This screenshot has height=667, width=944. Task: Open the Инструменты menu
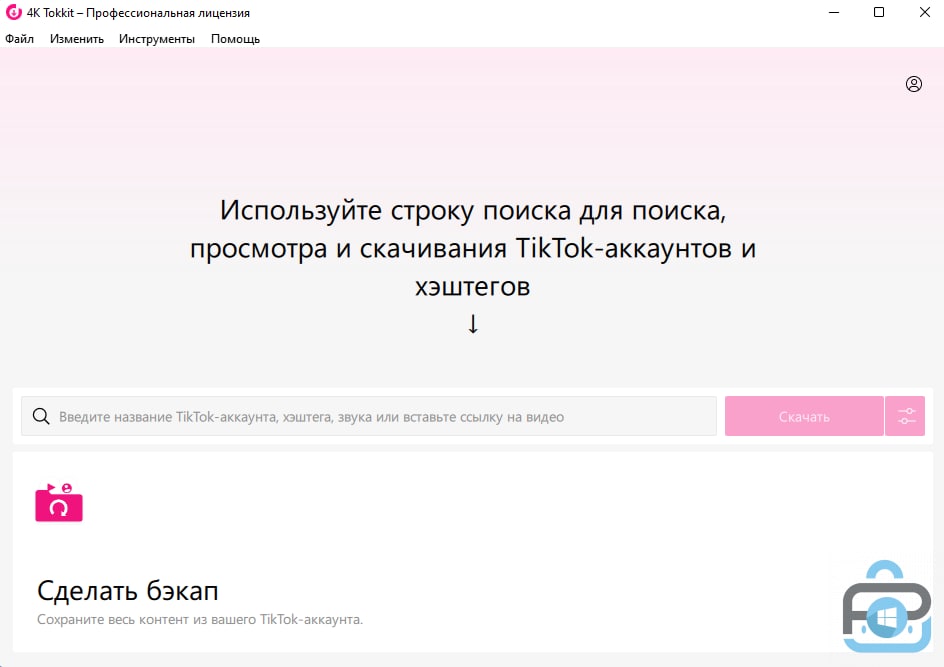pos(157,39)
